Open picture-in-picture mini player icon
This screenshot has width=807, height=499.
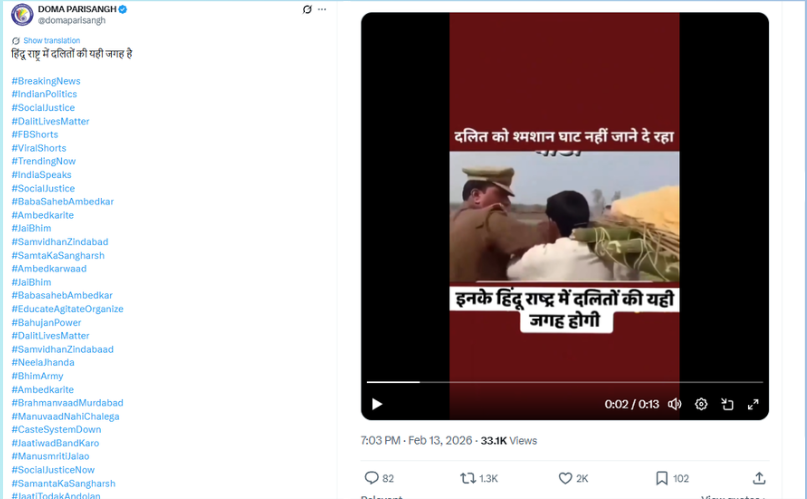[727, 404]
